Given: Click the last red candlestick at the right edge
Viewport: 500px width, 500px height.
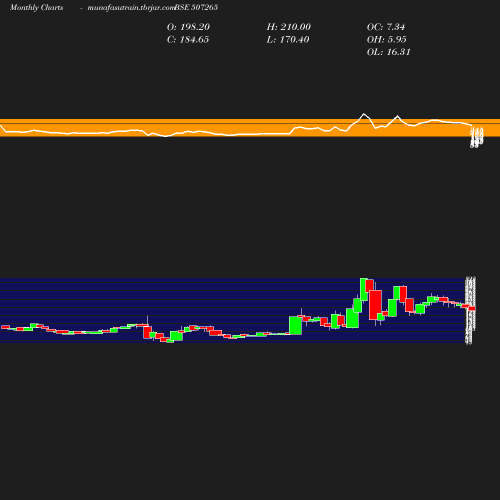Looking at the screenshot, I should point(472,309).
